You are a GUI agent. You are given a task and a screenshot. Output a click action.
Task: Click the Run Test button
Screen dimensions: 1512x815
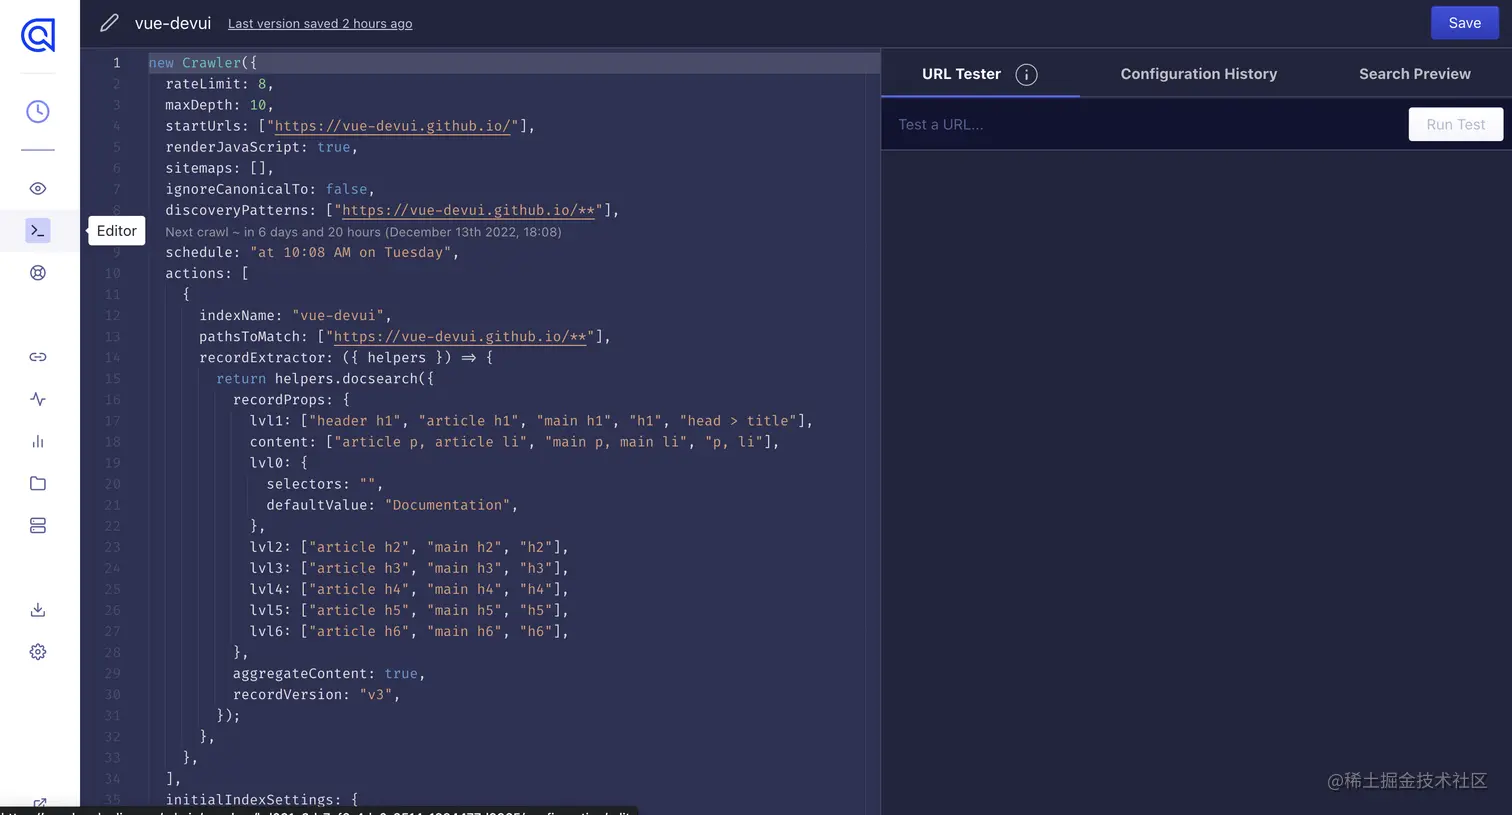pos(1455,124)
